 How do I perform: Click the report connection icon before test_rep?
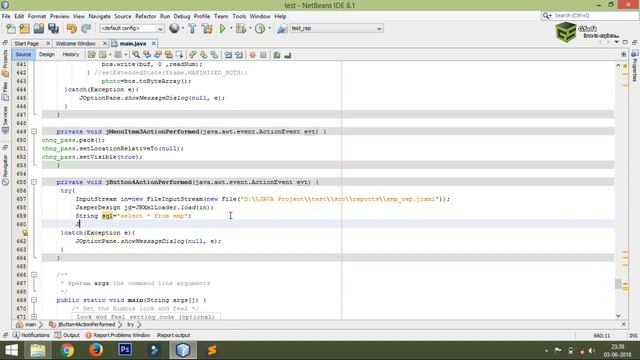282,29
